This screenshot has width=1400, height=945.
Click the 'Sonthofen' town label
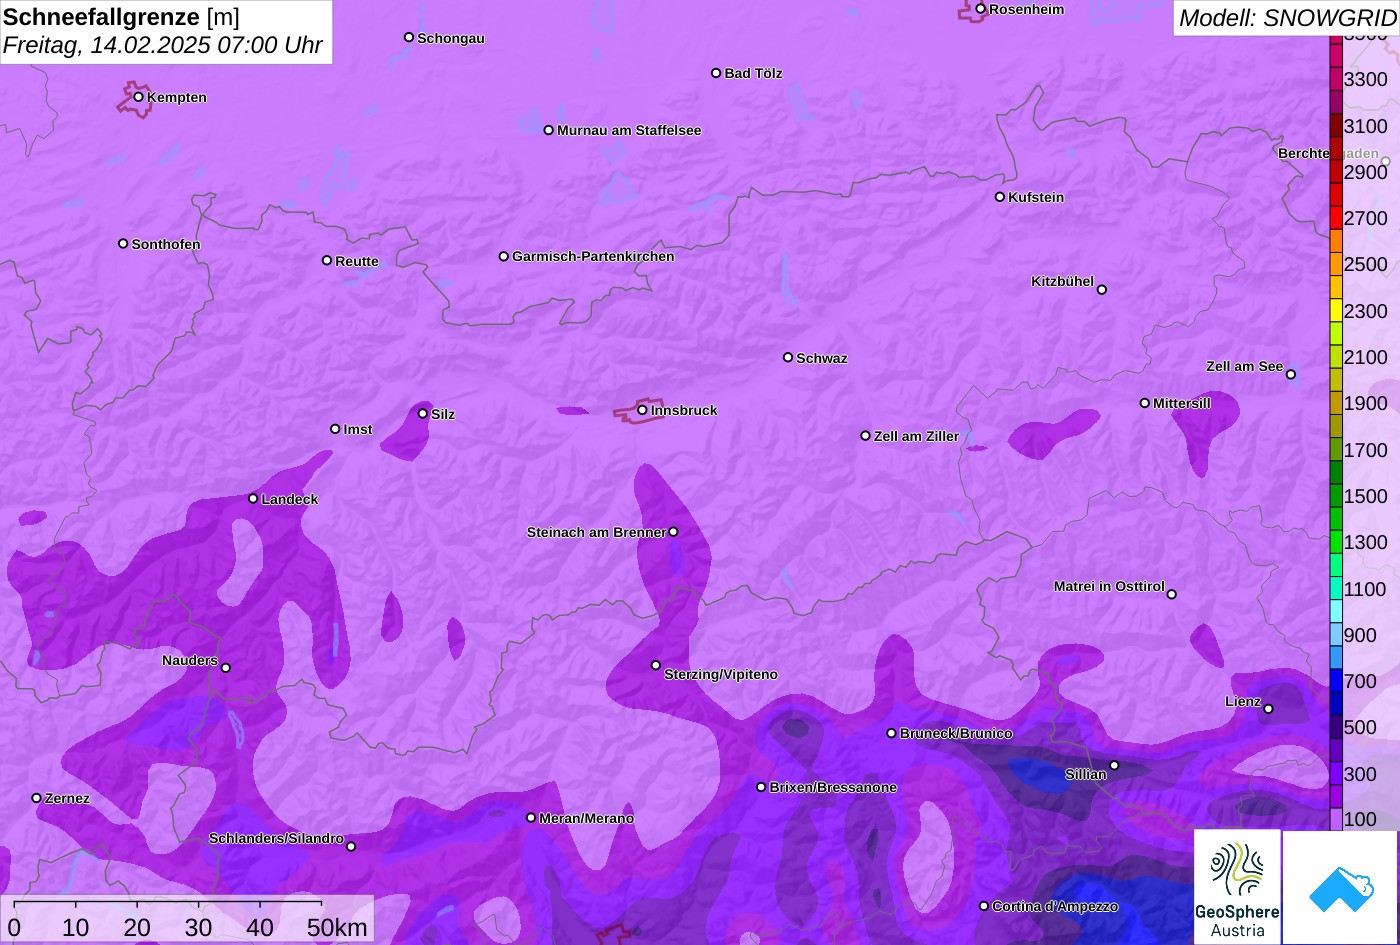[166, 244]
